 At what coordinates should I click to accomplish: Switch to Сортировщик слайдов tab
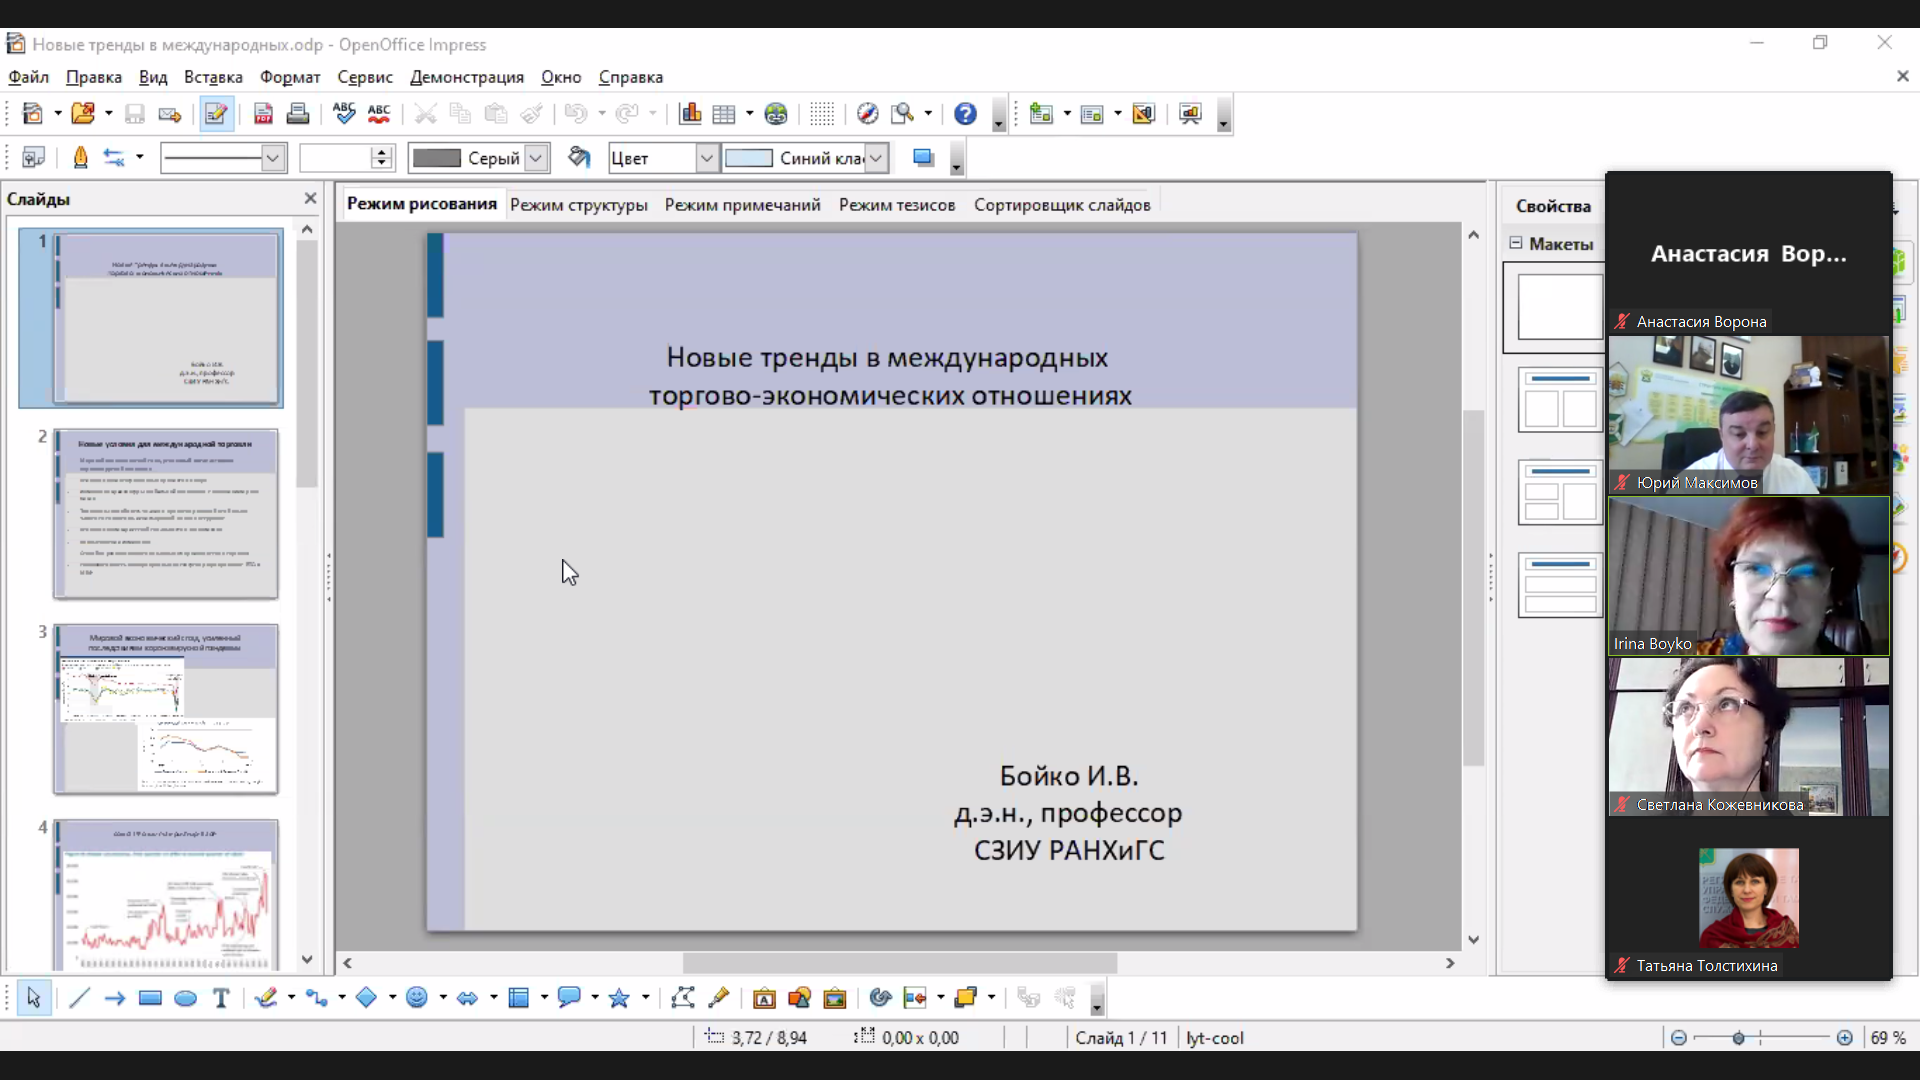click(x=1062, y=205)
